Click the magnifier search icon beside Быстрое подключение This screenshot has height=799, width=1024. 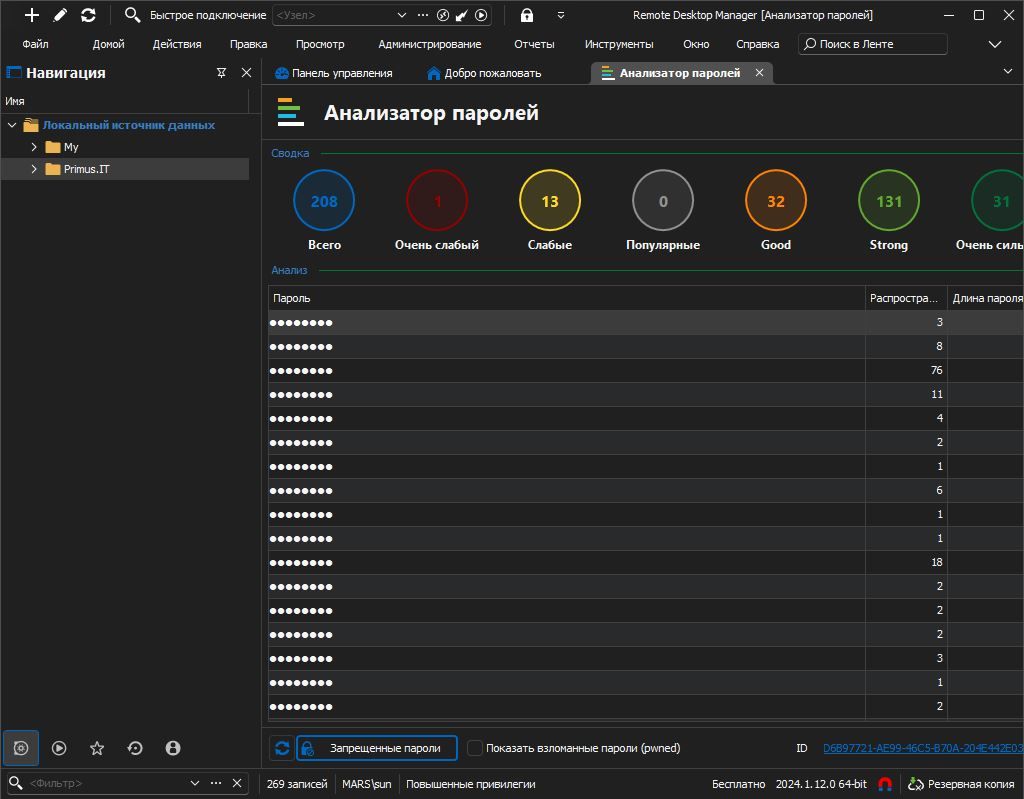[x=132, y=15]
